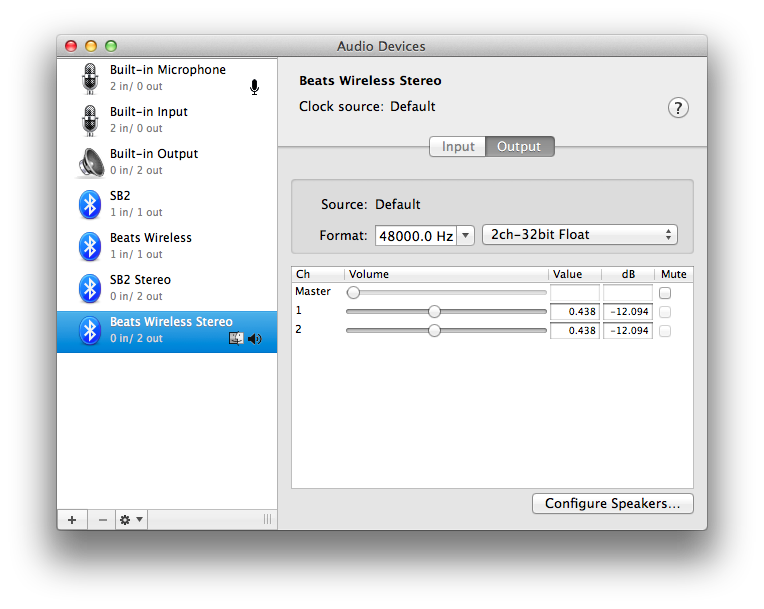Click the Built-in Microphone device icon
This screenshot has height=609, width=764.
coord(90,78)
